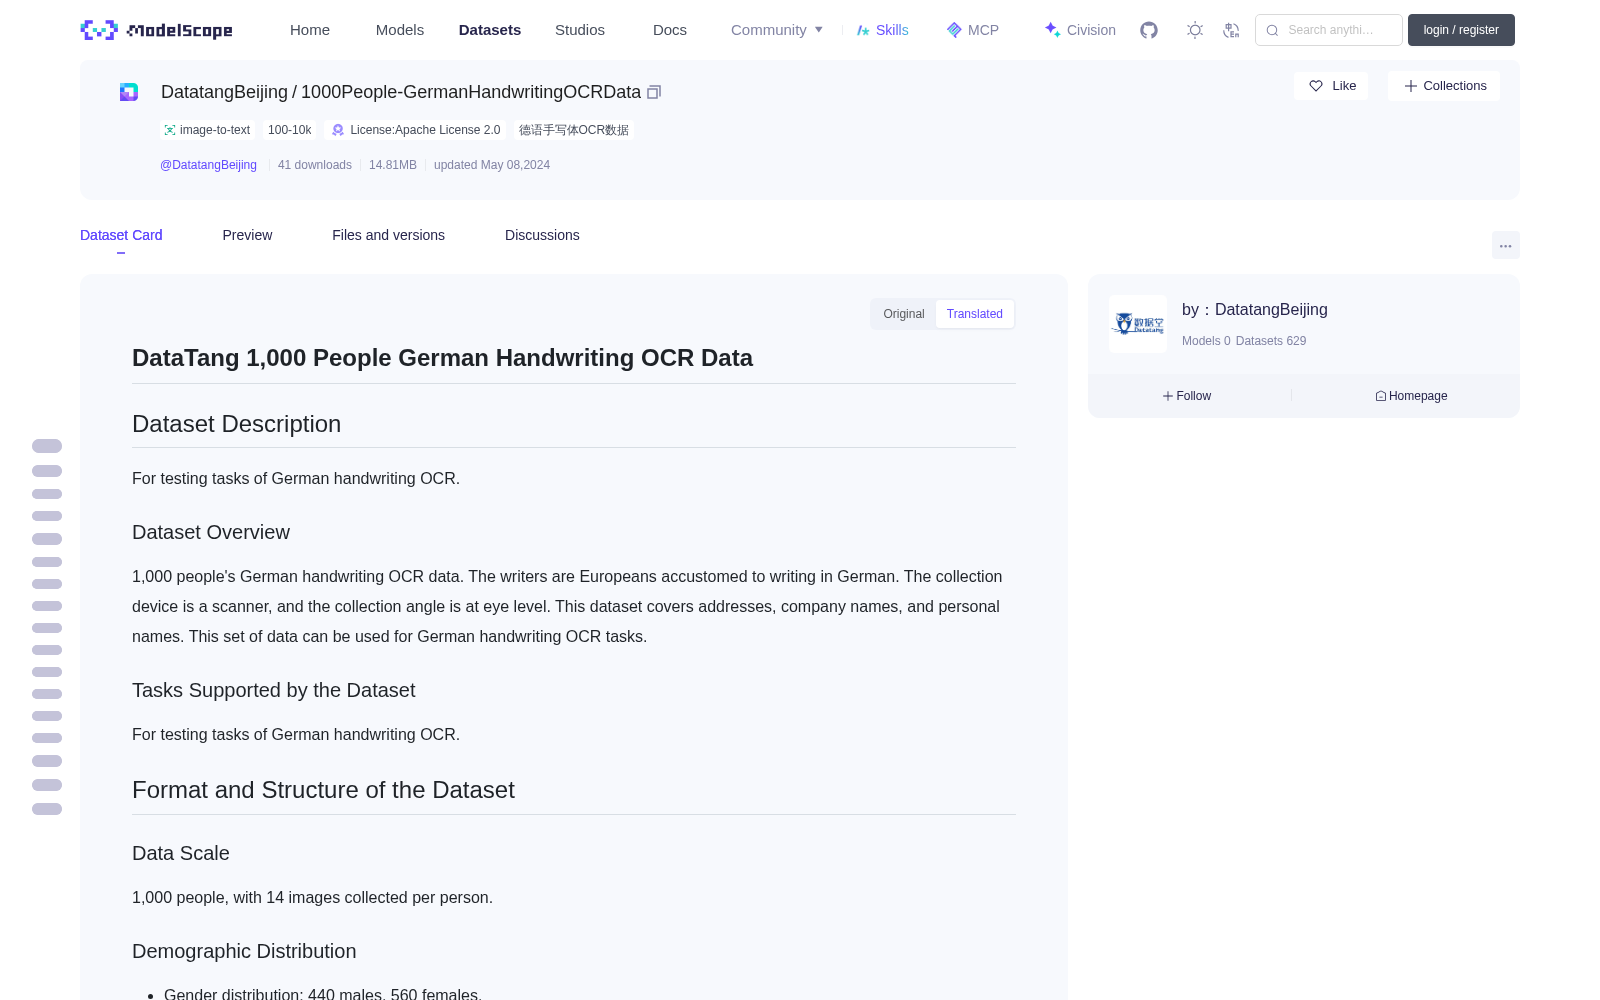Click the first outline marker in left sidebar
Image resolution: width=1600 pixels, height=1000 pixels.
click(x=47, y=446)
